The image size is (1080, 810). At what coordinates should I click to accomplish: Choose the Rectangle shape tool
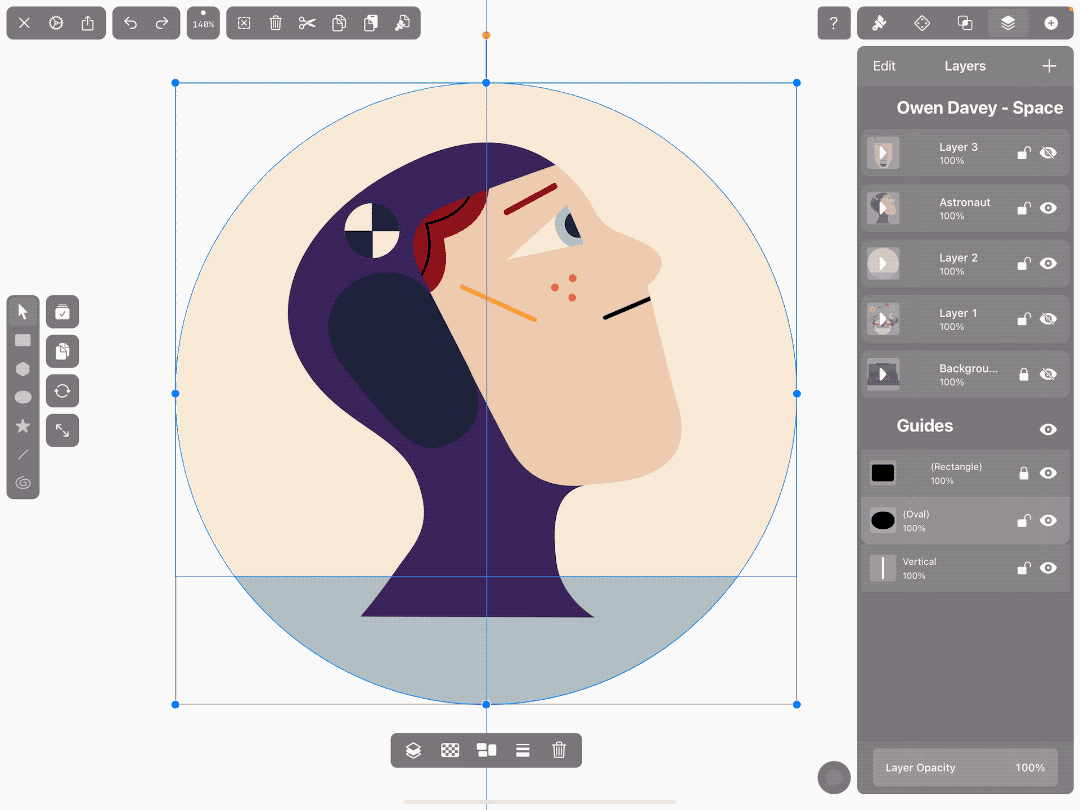point(23,340)
